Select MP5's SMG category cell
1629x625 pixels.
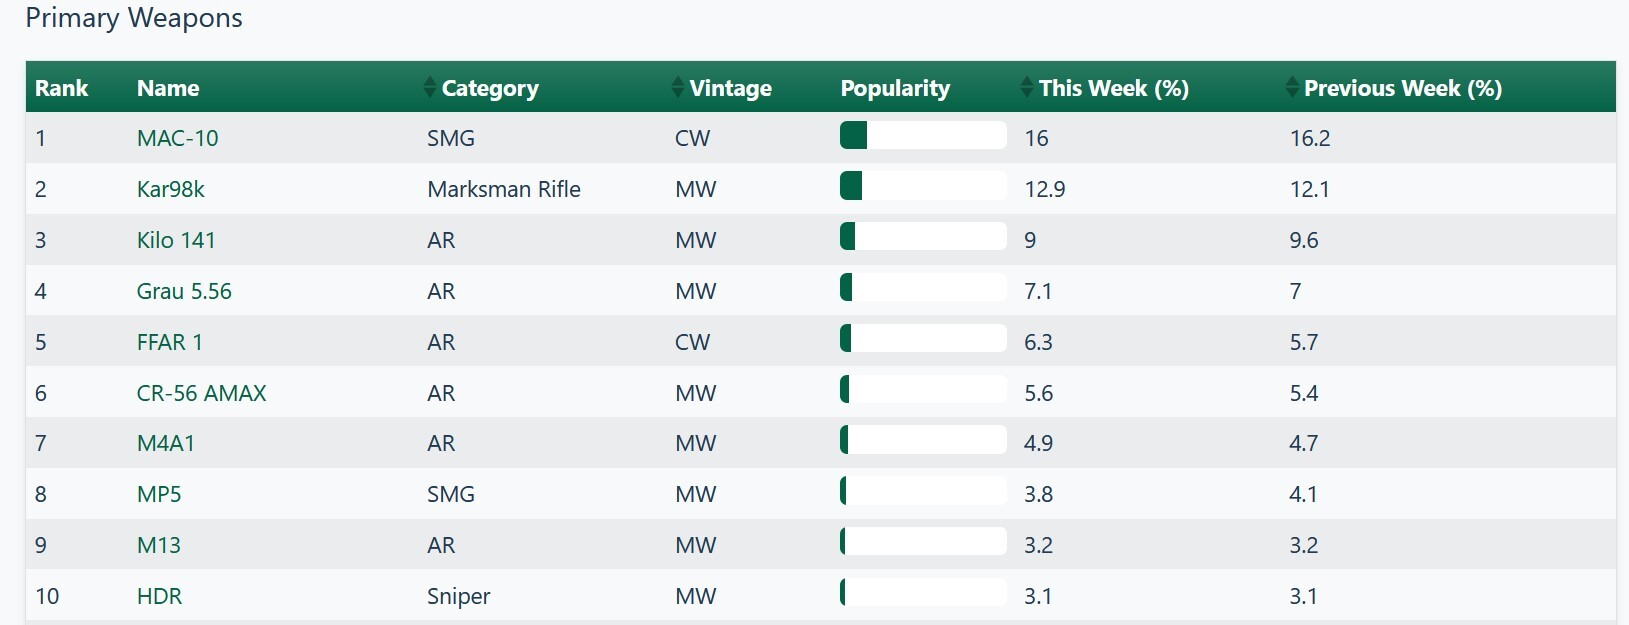[x=450, y=494]
